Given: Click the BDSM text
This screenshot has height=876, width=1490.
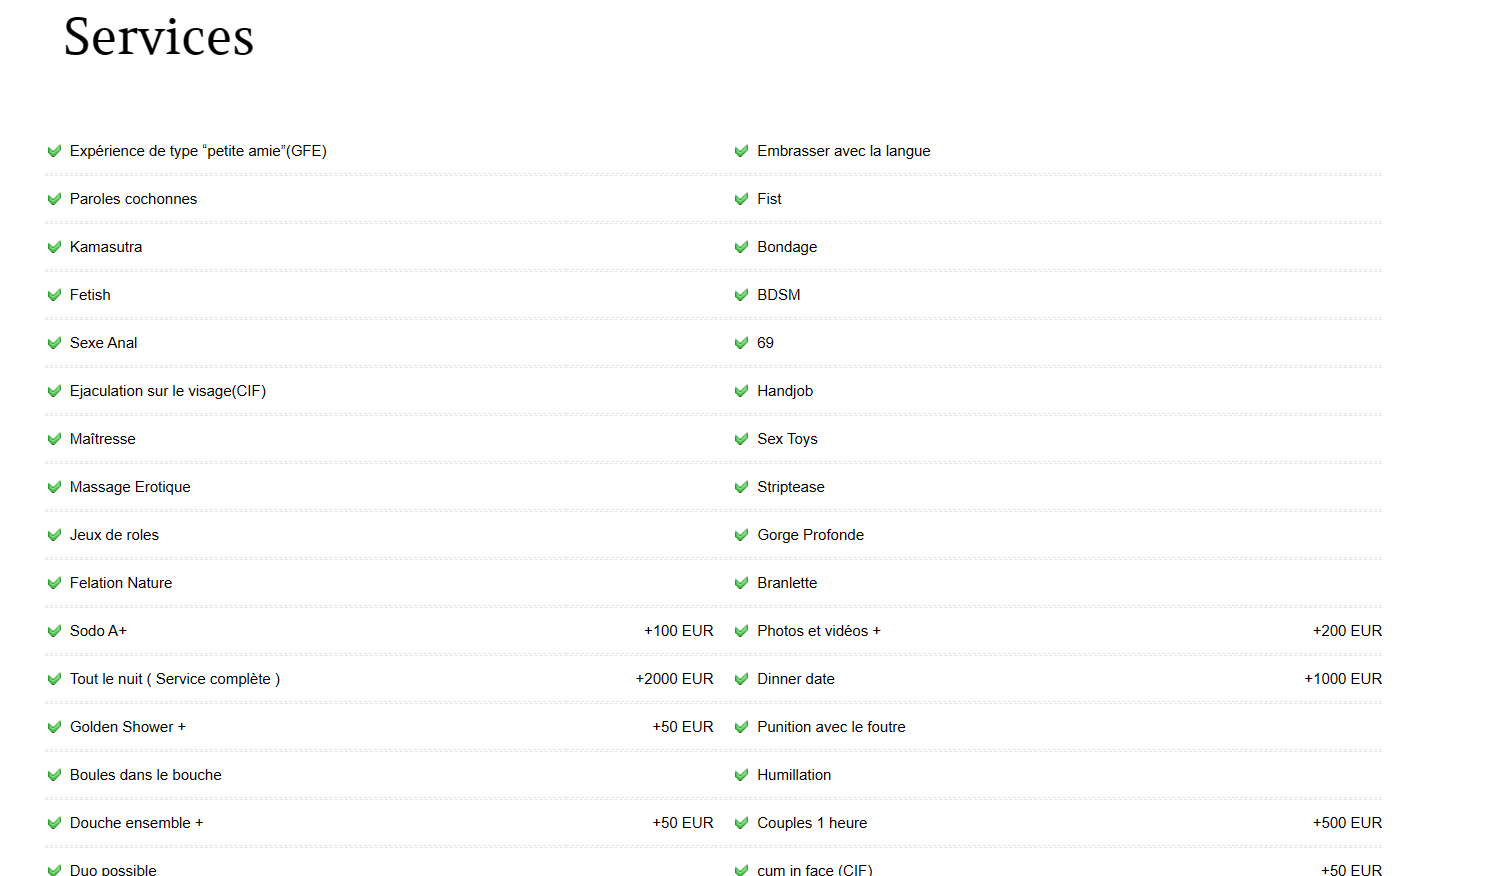Looking at the screenshot, I should pos(779,295).
